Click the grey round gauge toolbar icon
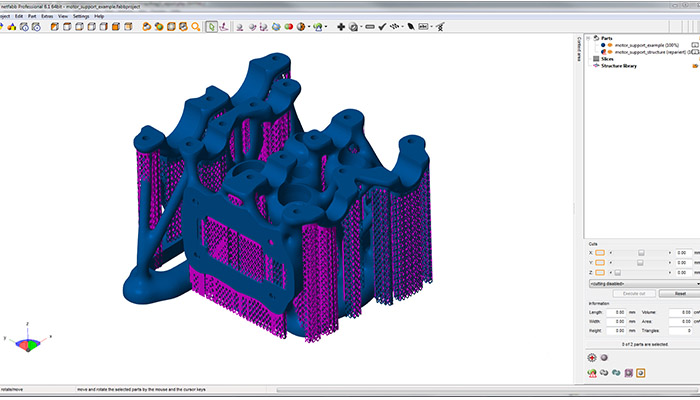700x400 pixels. (x=354, y=27)
